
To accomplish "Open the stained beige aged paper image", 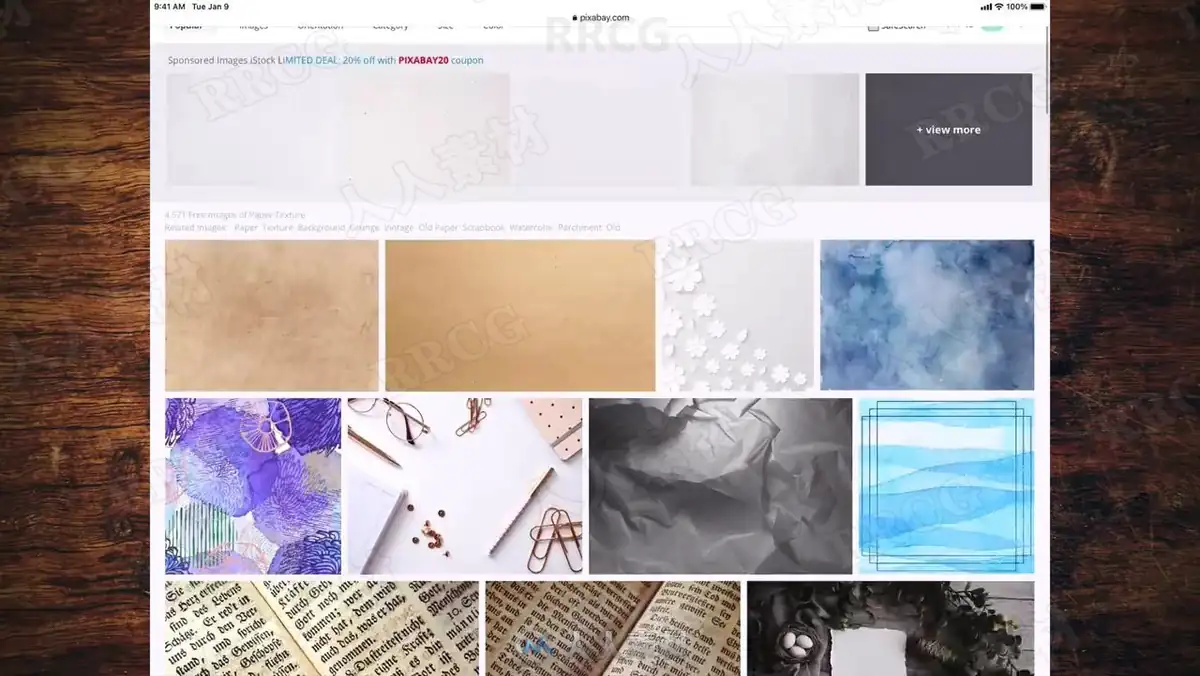I will click(x=272, y=315).
